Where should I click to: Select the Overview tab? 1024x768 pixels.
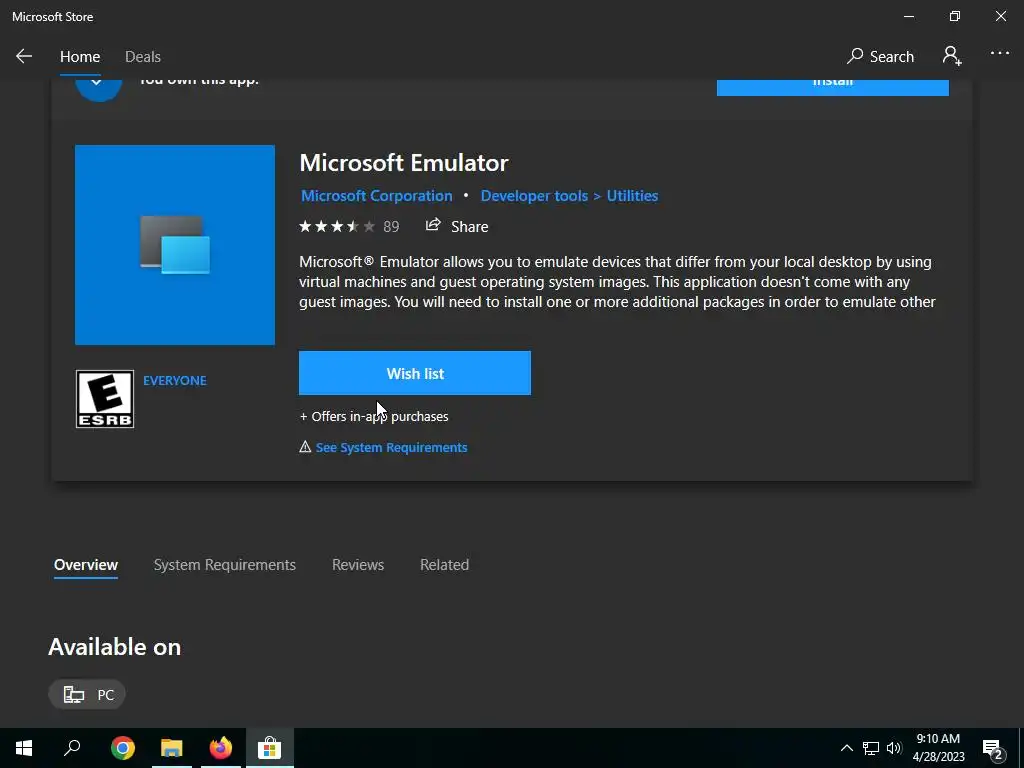86,565
